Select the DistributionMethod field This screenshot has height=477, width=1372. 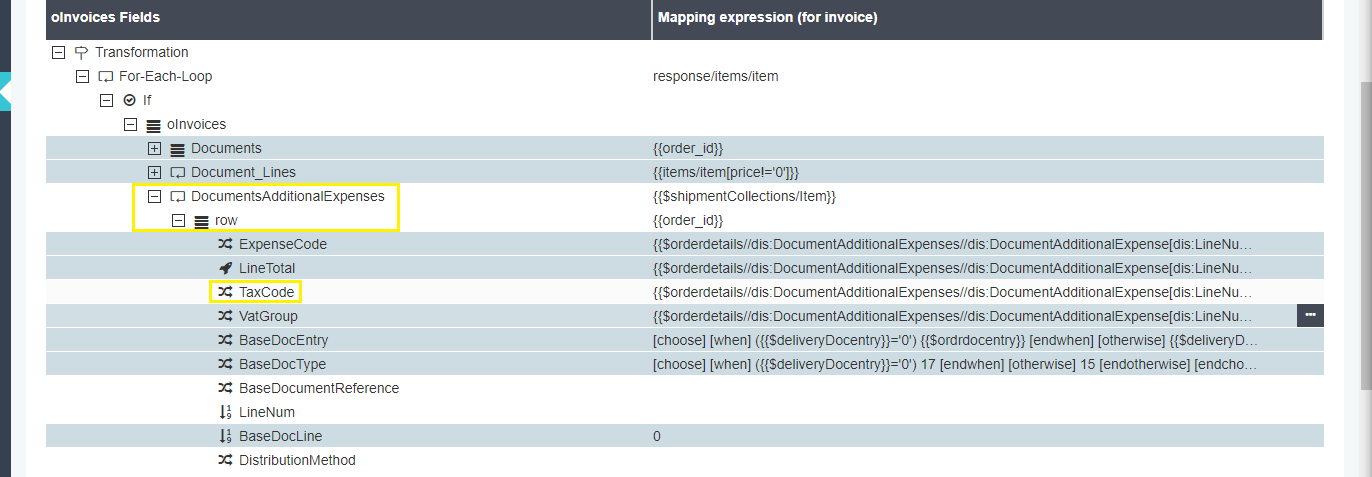296,460
